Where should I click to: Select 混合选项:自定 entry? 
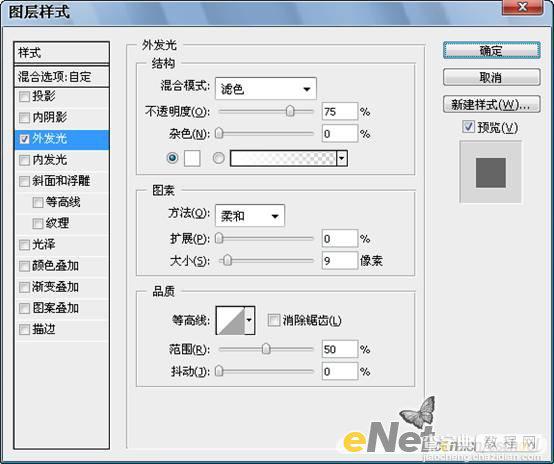coord(61,76)
